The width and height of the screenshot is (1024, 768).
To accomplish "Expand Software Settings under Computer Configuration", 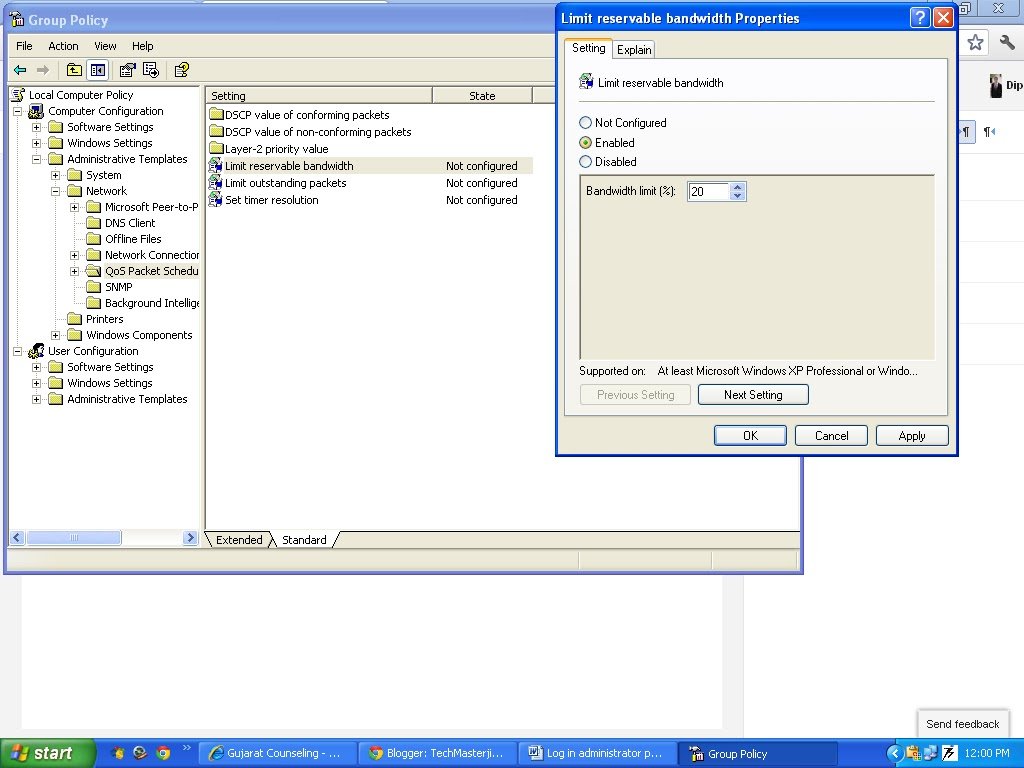I will tap(37, 127).
